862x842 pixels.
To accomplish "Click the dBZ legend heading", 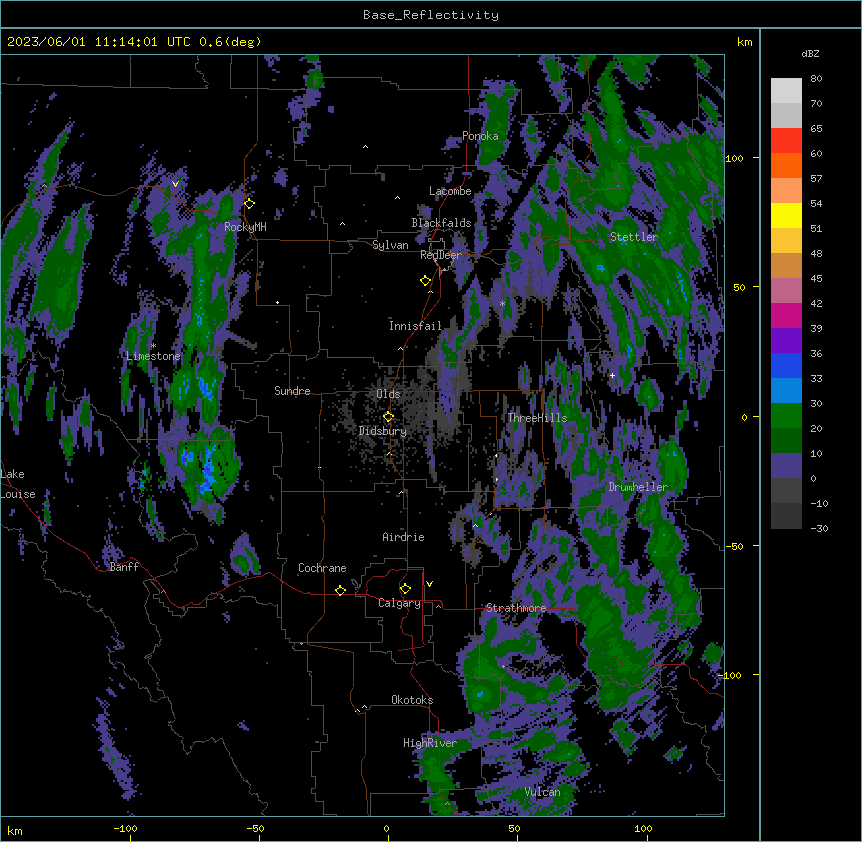I will coord(810,53).
